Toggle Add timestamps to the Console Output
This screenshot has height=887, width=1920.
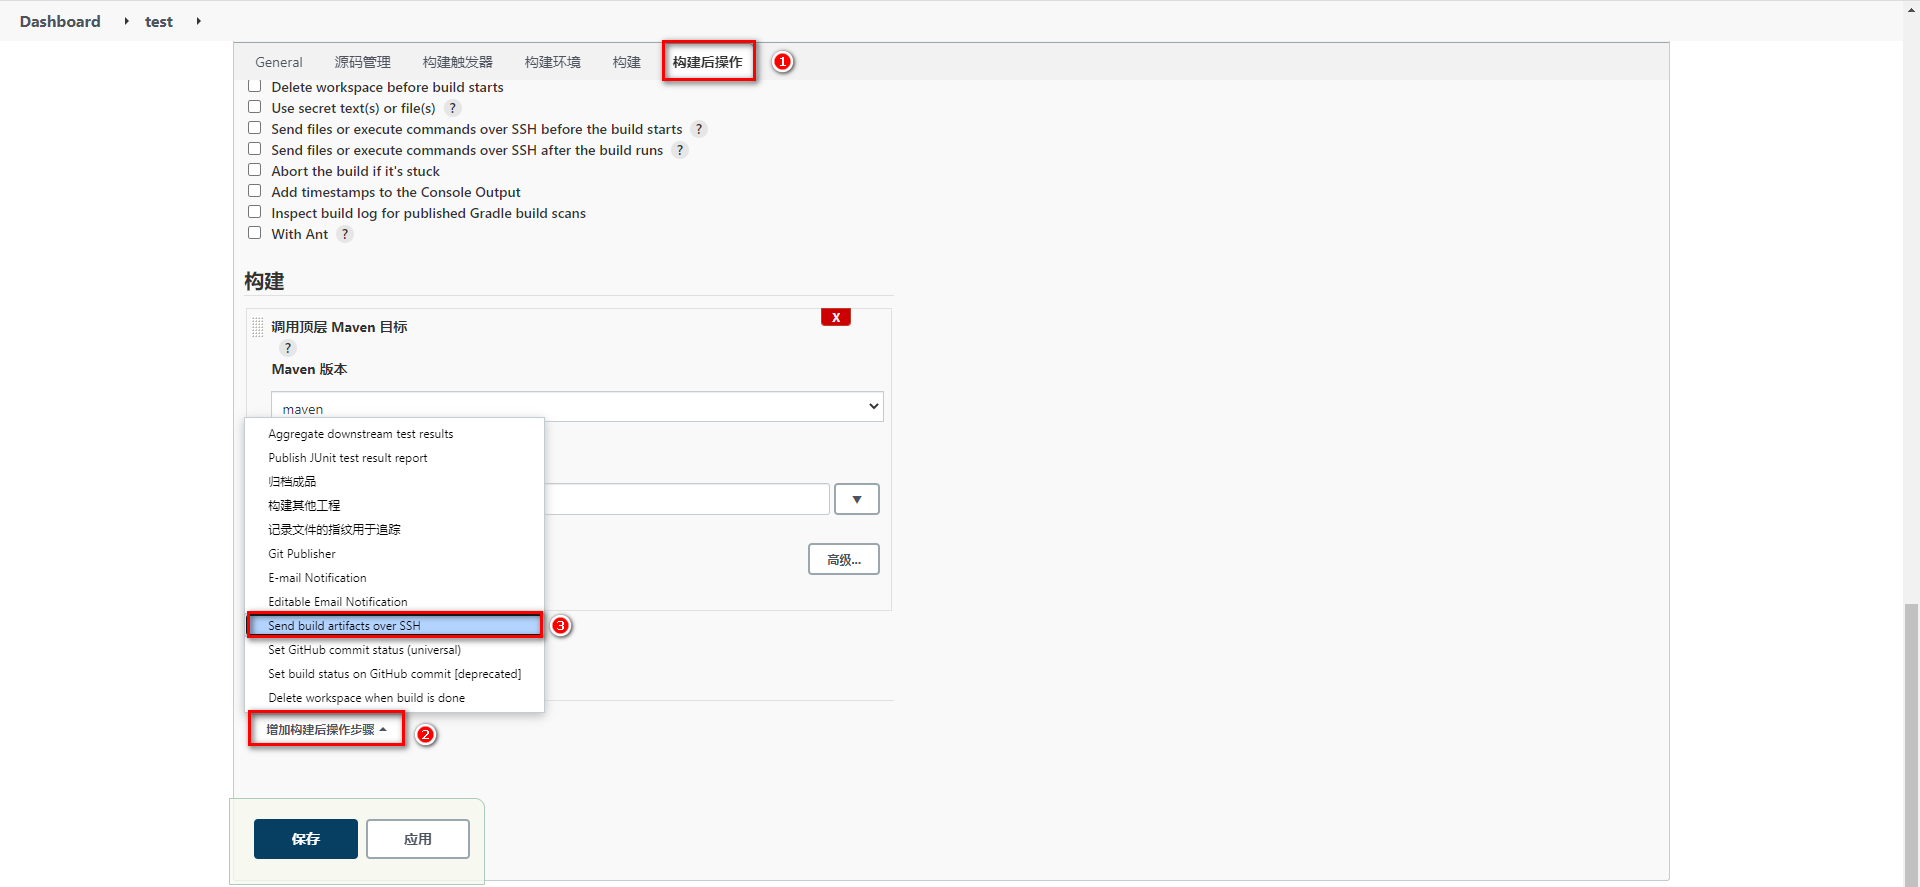click(x=255, y=192)
